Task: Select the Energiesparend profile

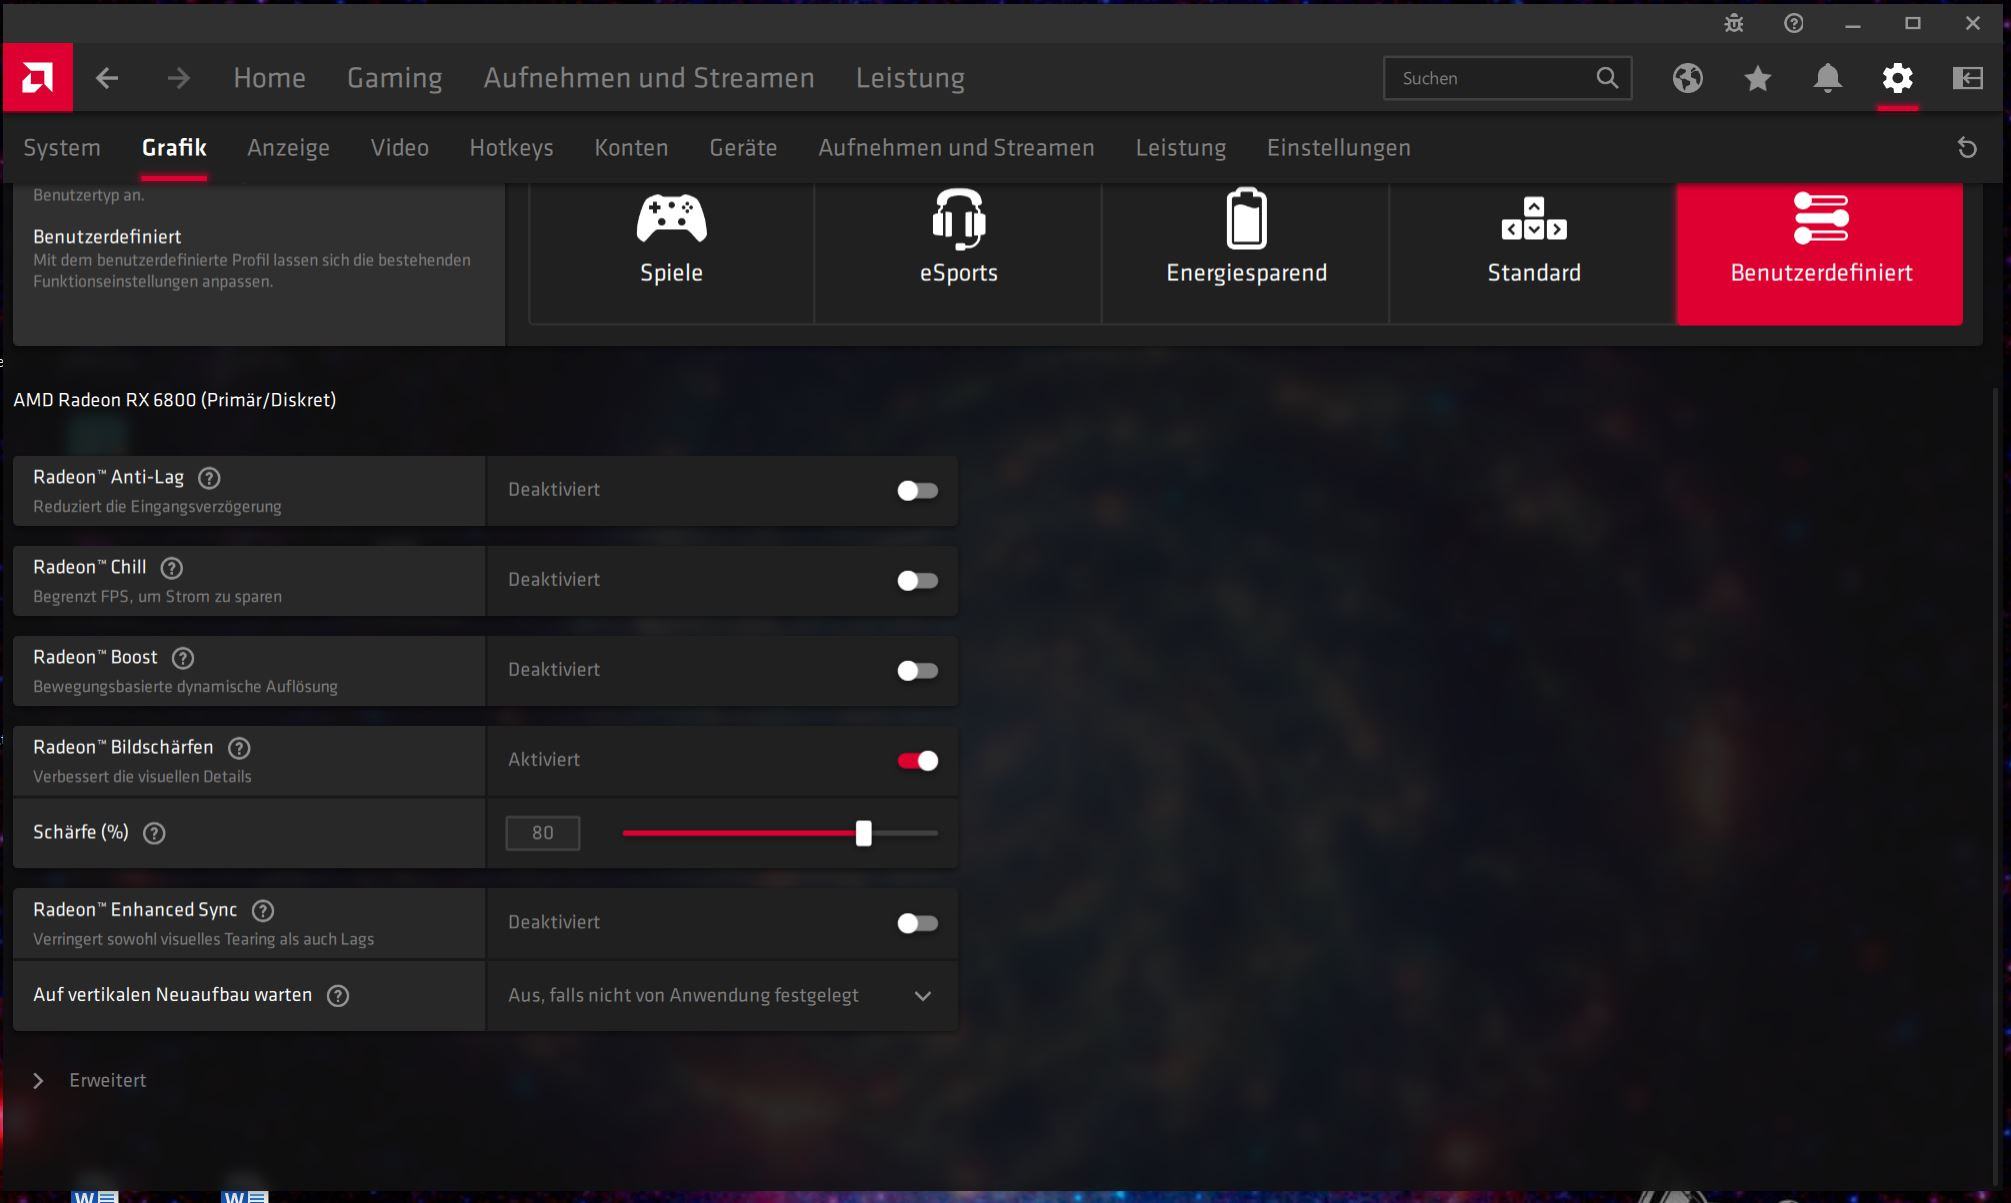Action: [1246, 250]
